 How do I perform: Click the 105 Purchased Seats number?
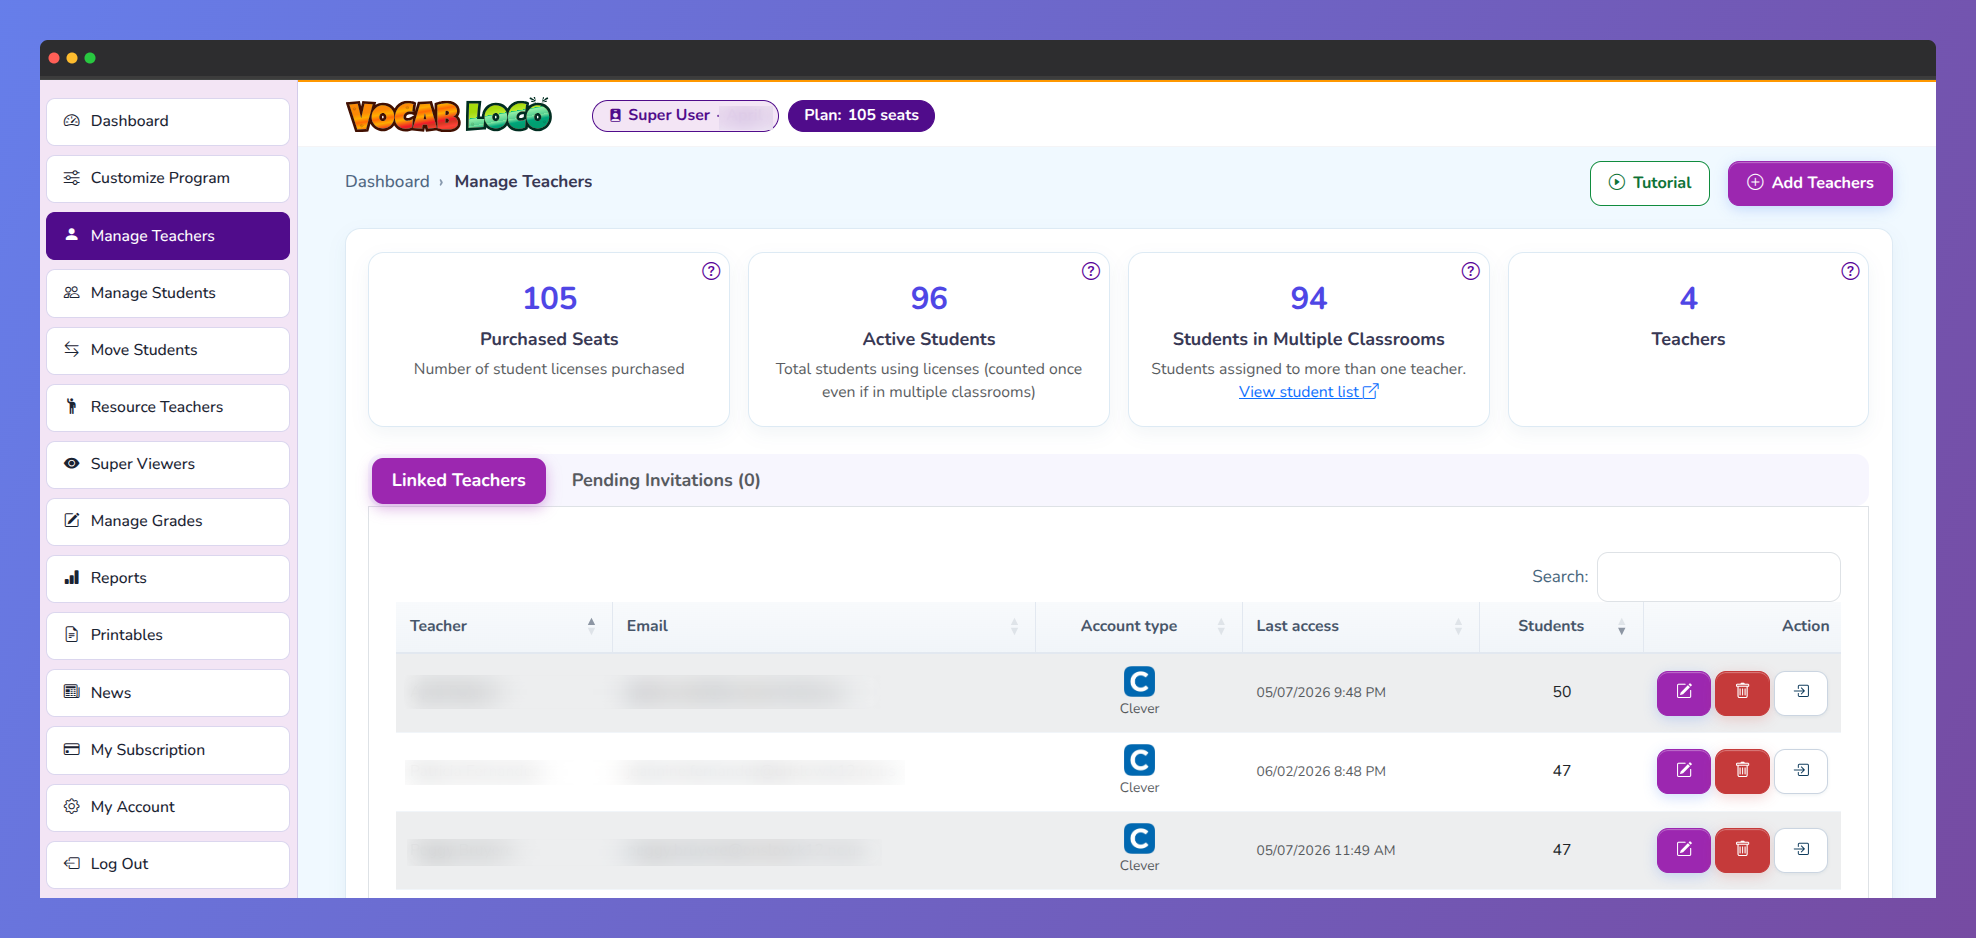click(x=550, y=298)
